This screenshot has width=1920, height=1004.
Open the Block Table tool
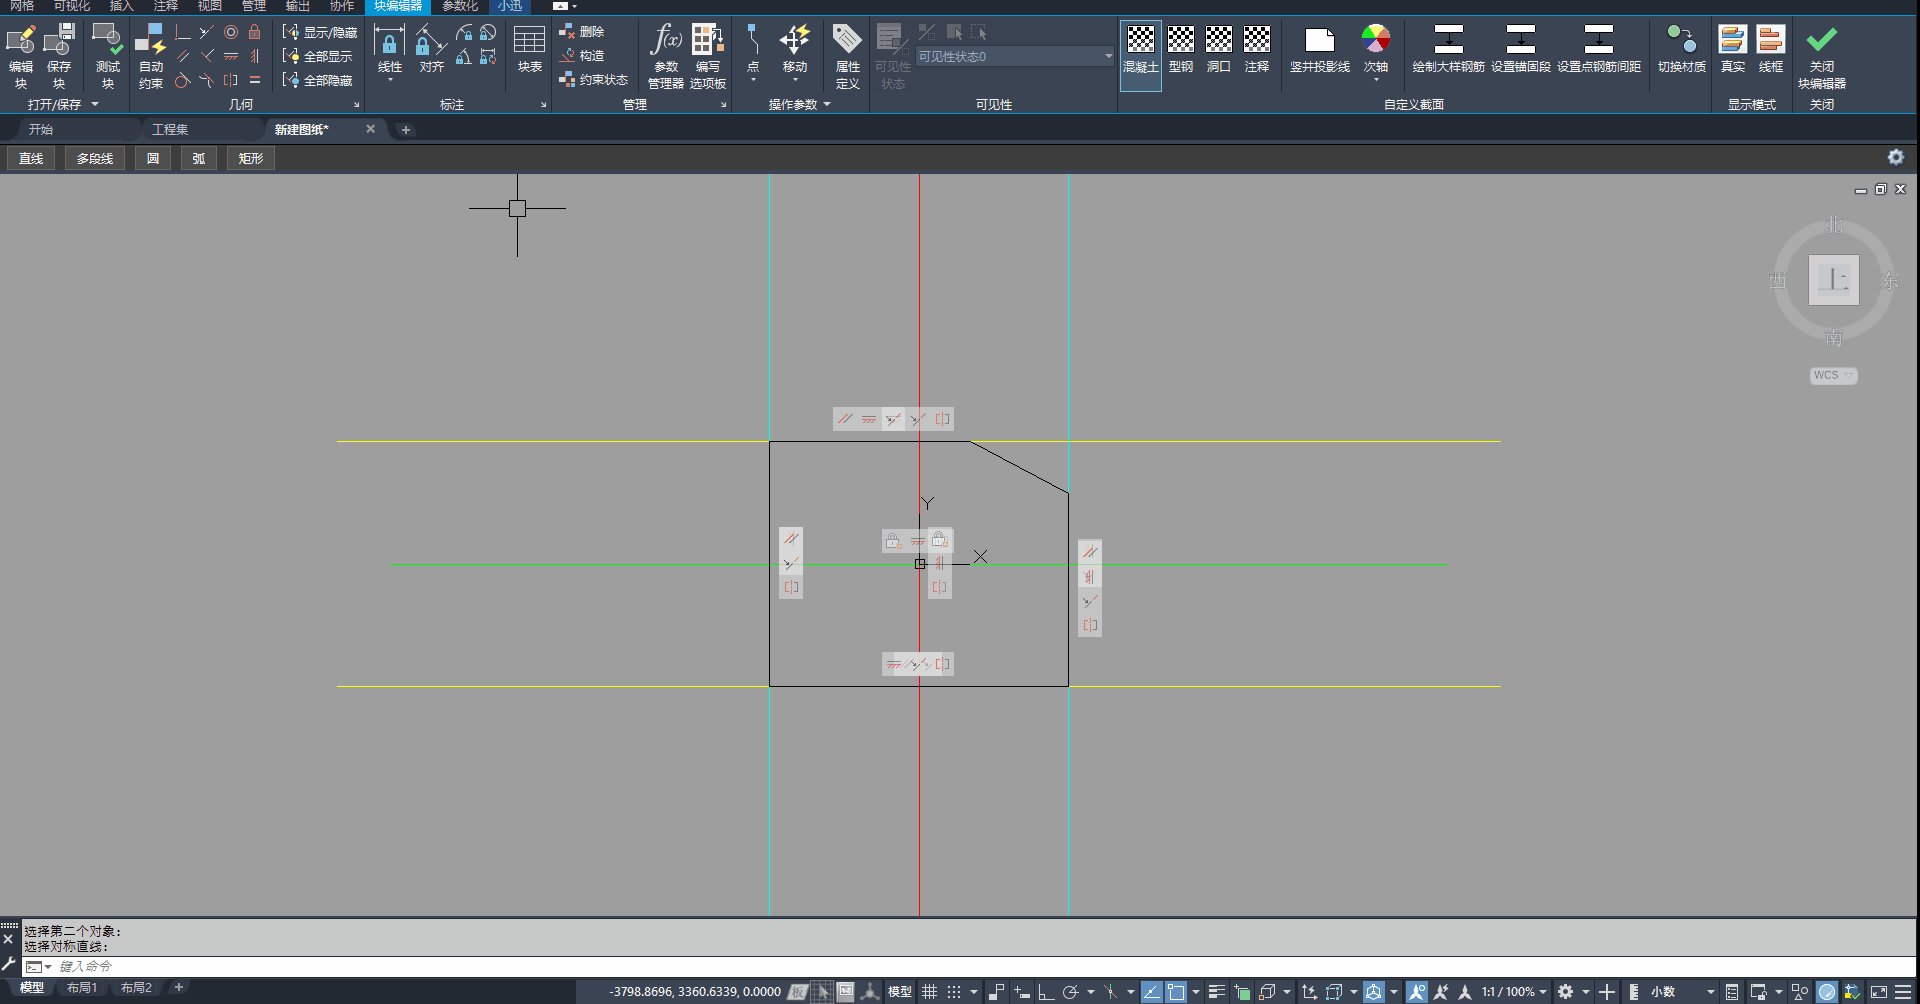tap(529, 50)
